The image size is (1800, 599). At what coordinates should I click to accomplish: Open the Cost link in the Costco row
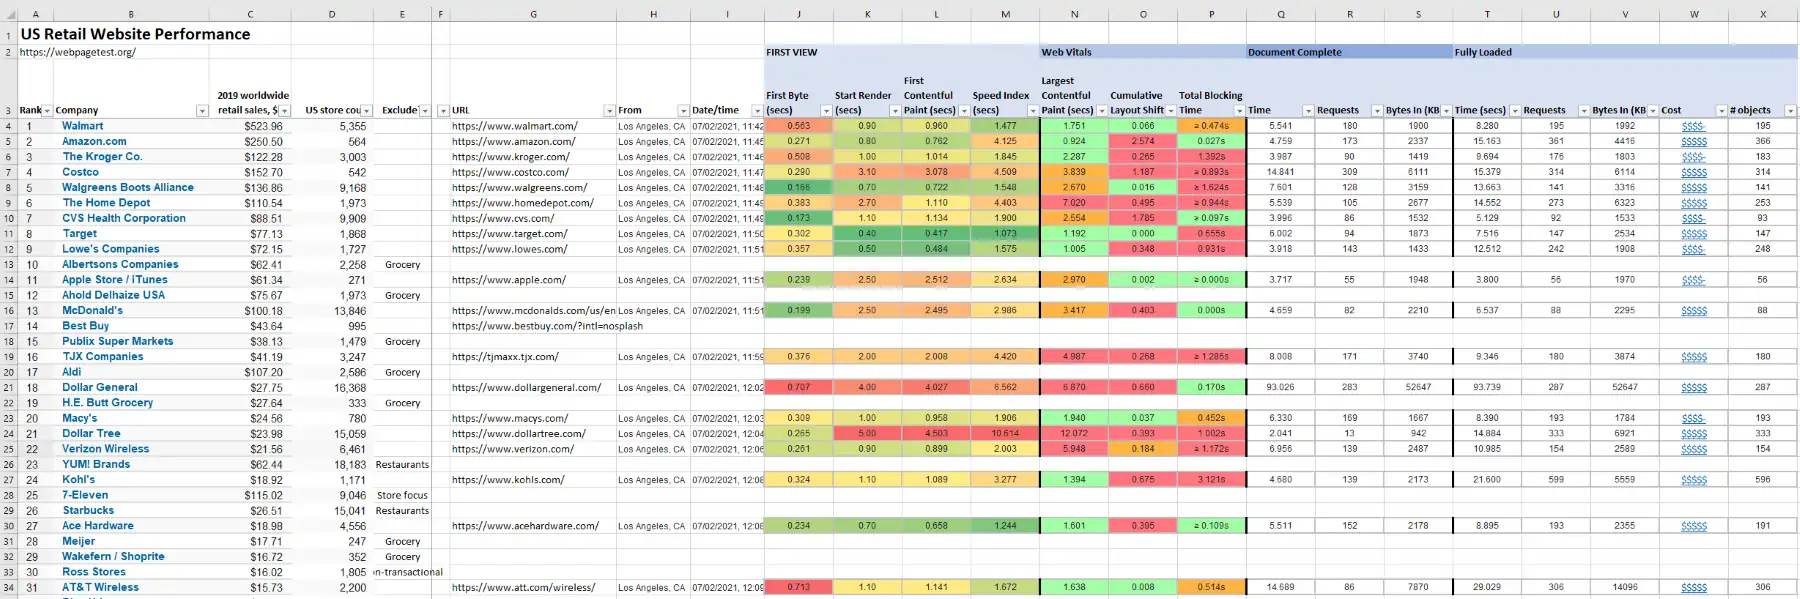point(1694,172)
